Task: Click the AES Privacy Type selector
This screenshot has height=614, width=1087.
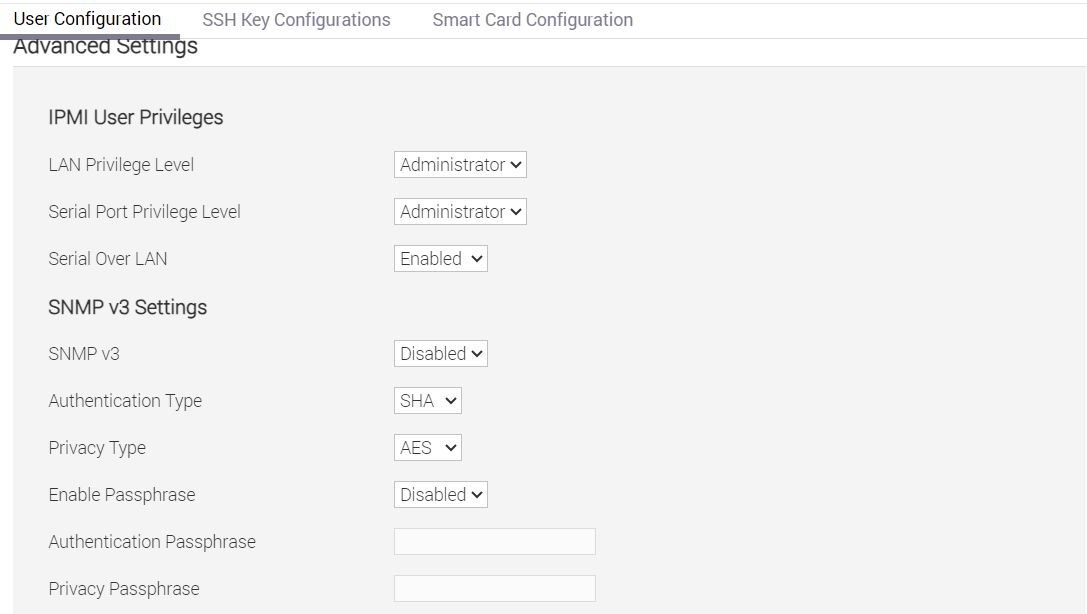Action: [427, 447]
